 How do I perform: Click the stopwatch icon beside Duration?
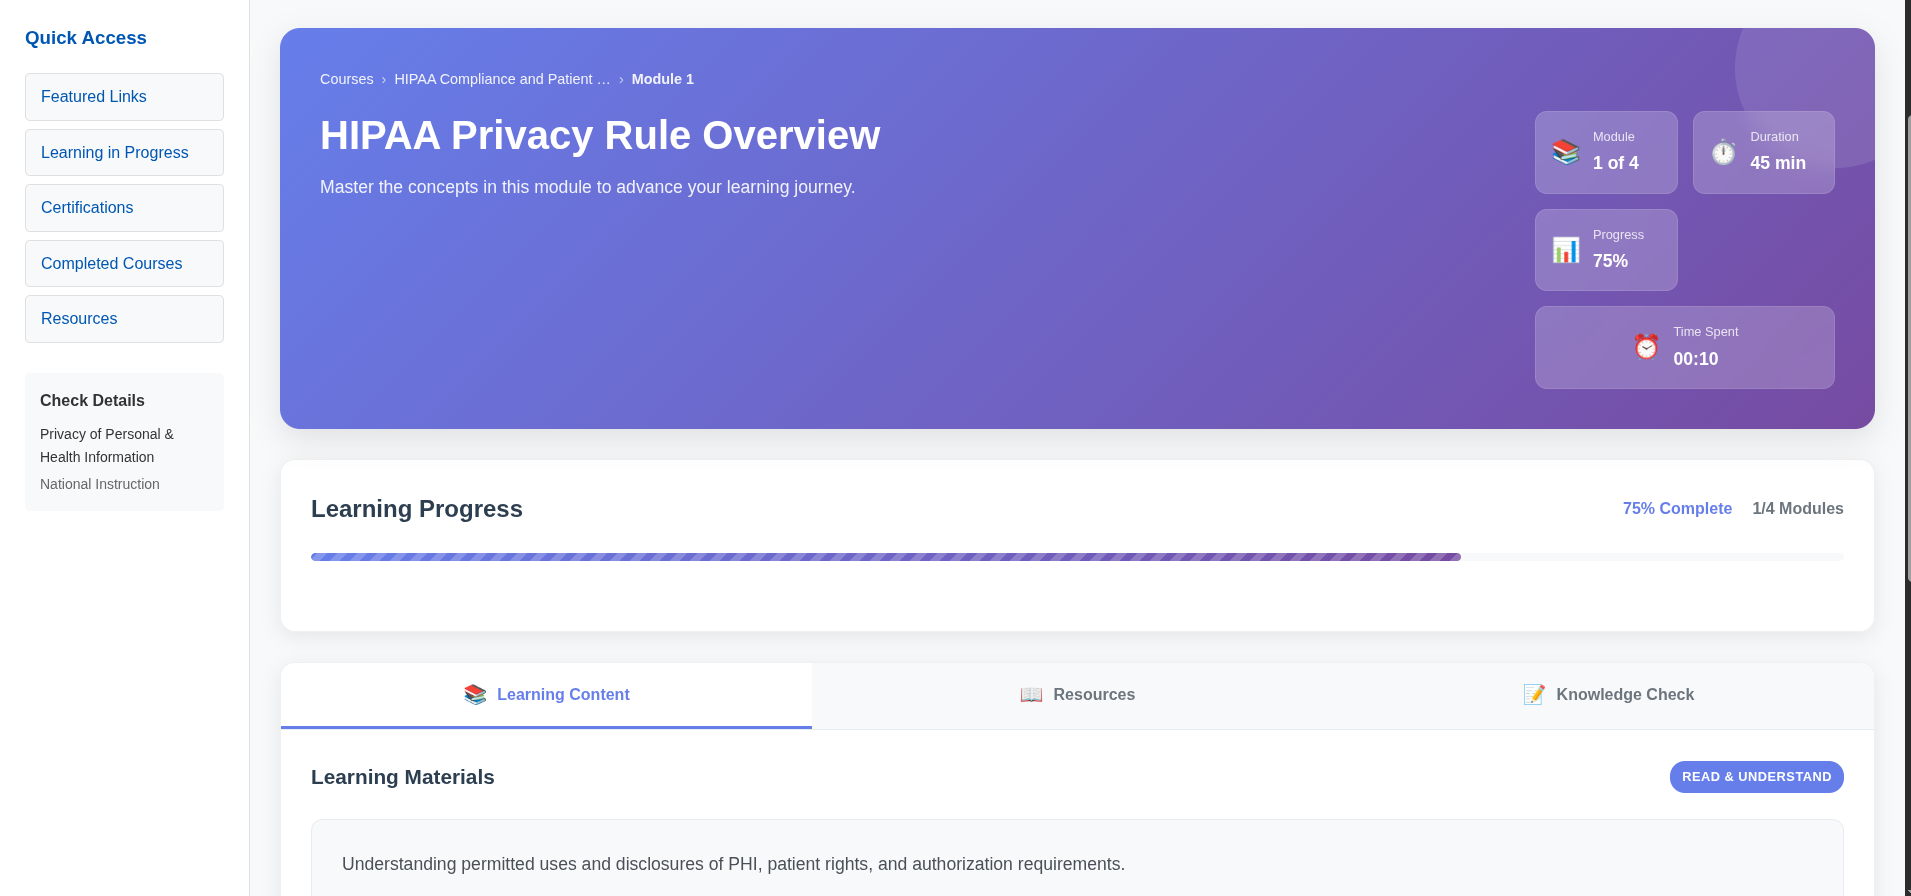point(1723,152)
